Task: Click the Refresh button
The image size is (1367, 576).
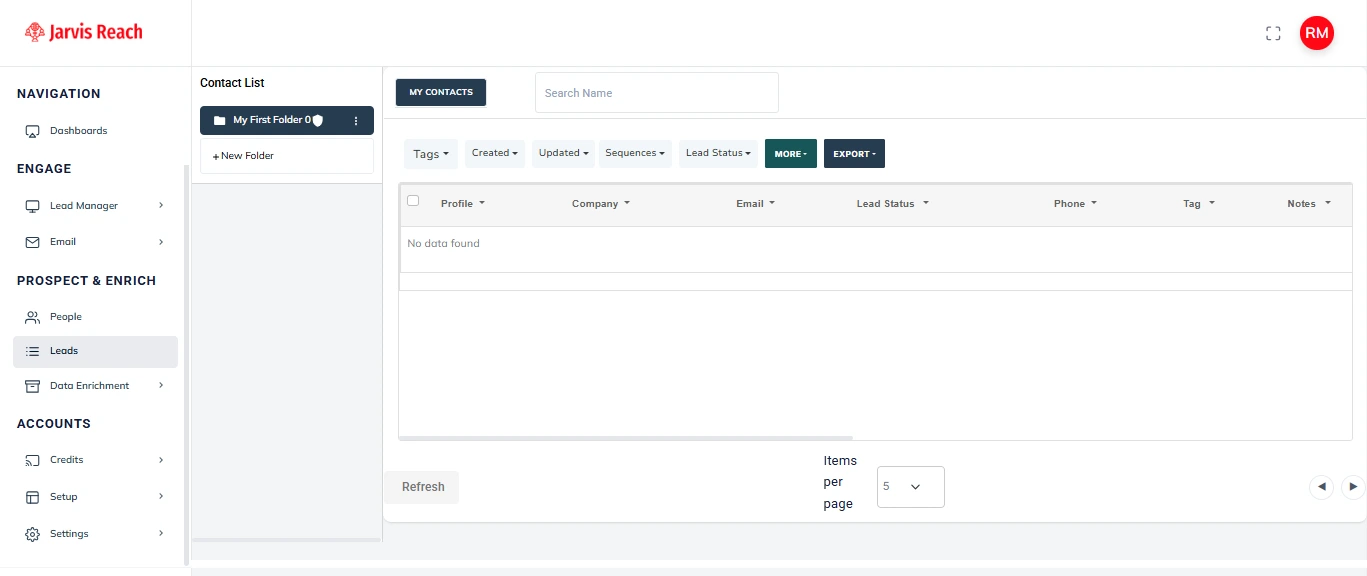Action: (x=423, y=487)
